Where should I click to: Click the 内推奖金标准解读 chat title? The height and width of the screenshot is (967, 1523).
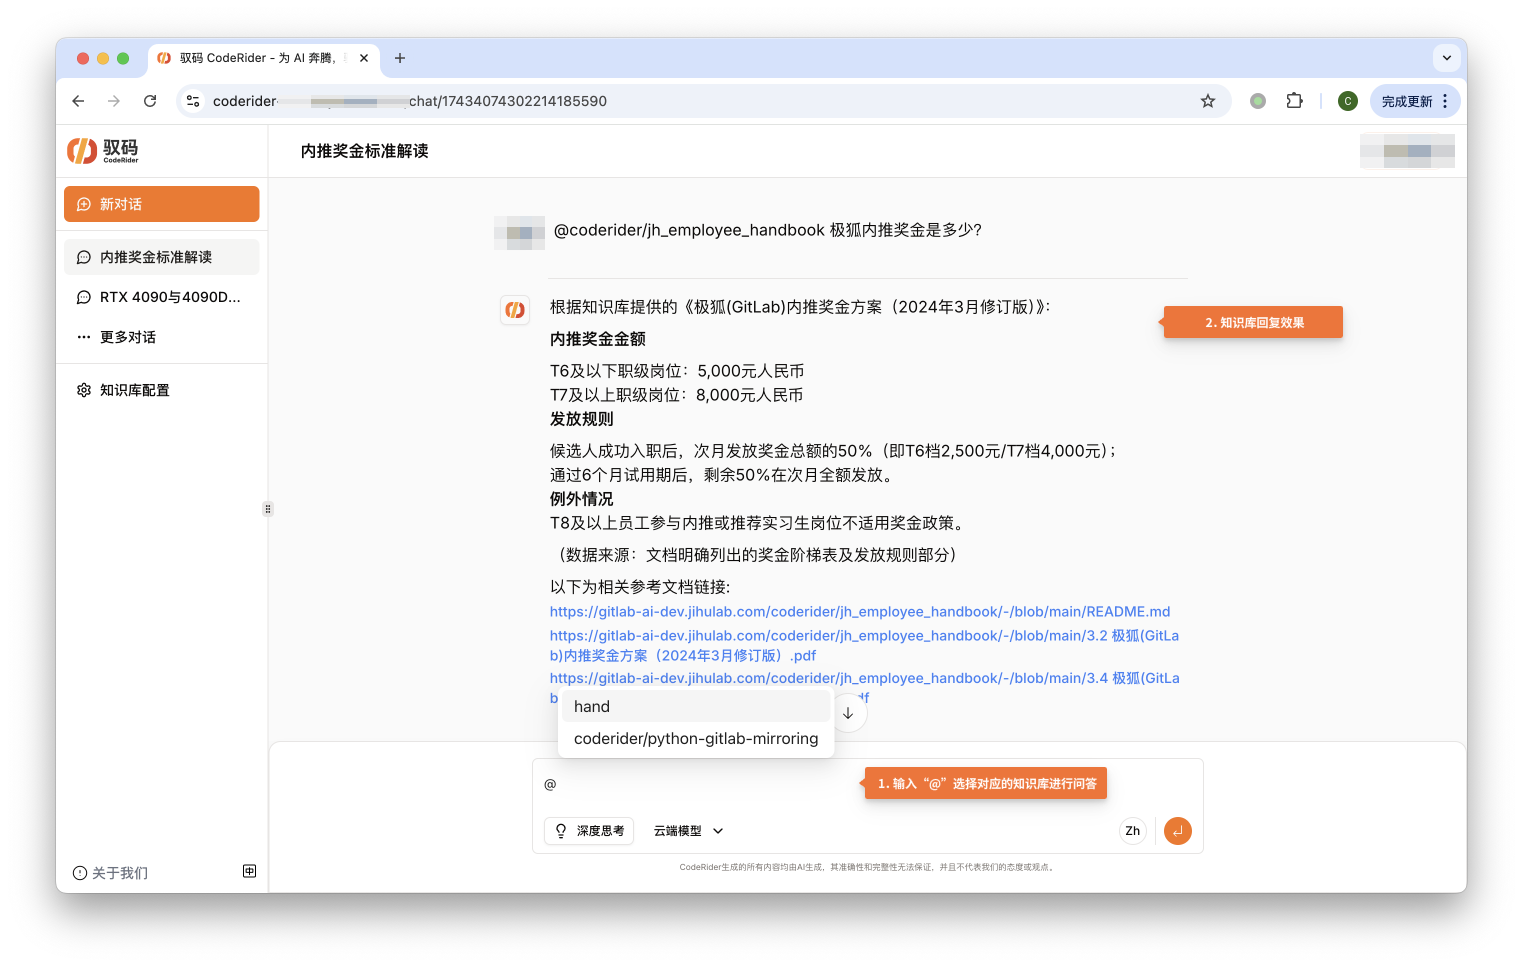coord(365,151)
